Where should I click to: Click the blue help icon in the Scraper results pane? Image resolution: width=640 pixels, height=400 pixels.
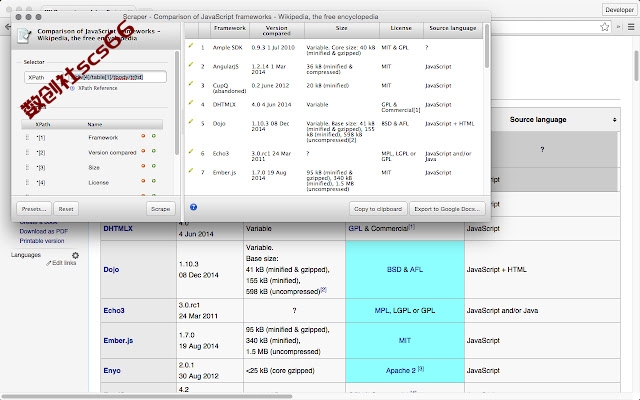193,207
